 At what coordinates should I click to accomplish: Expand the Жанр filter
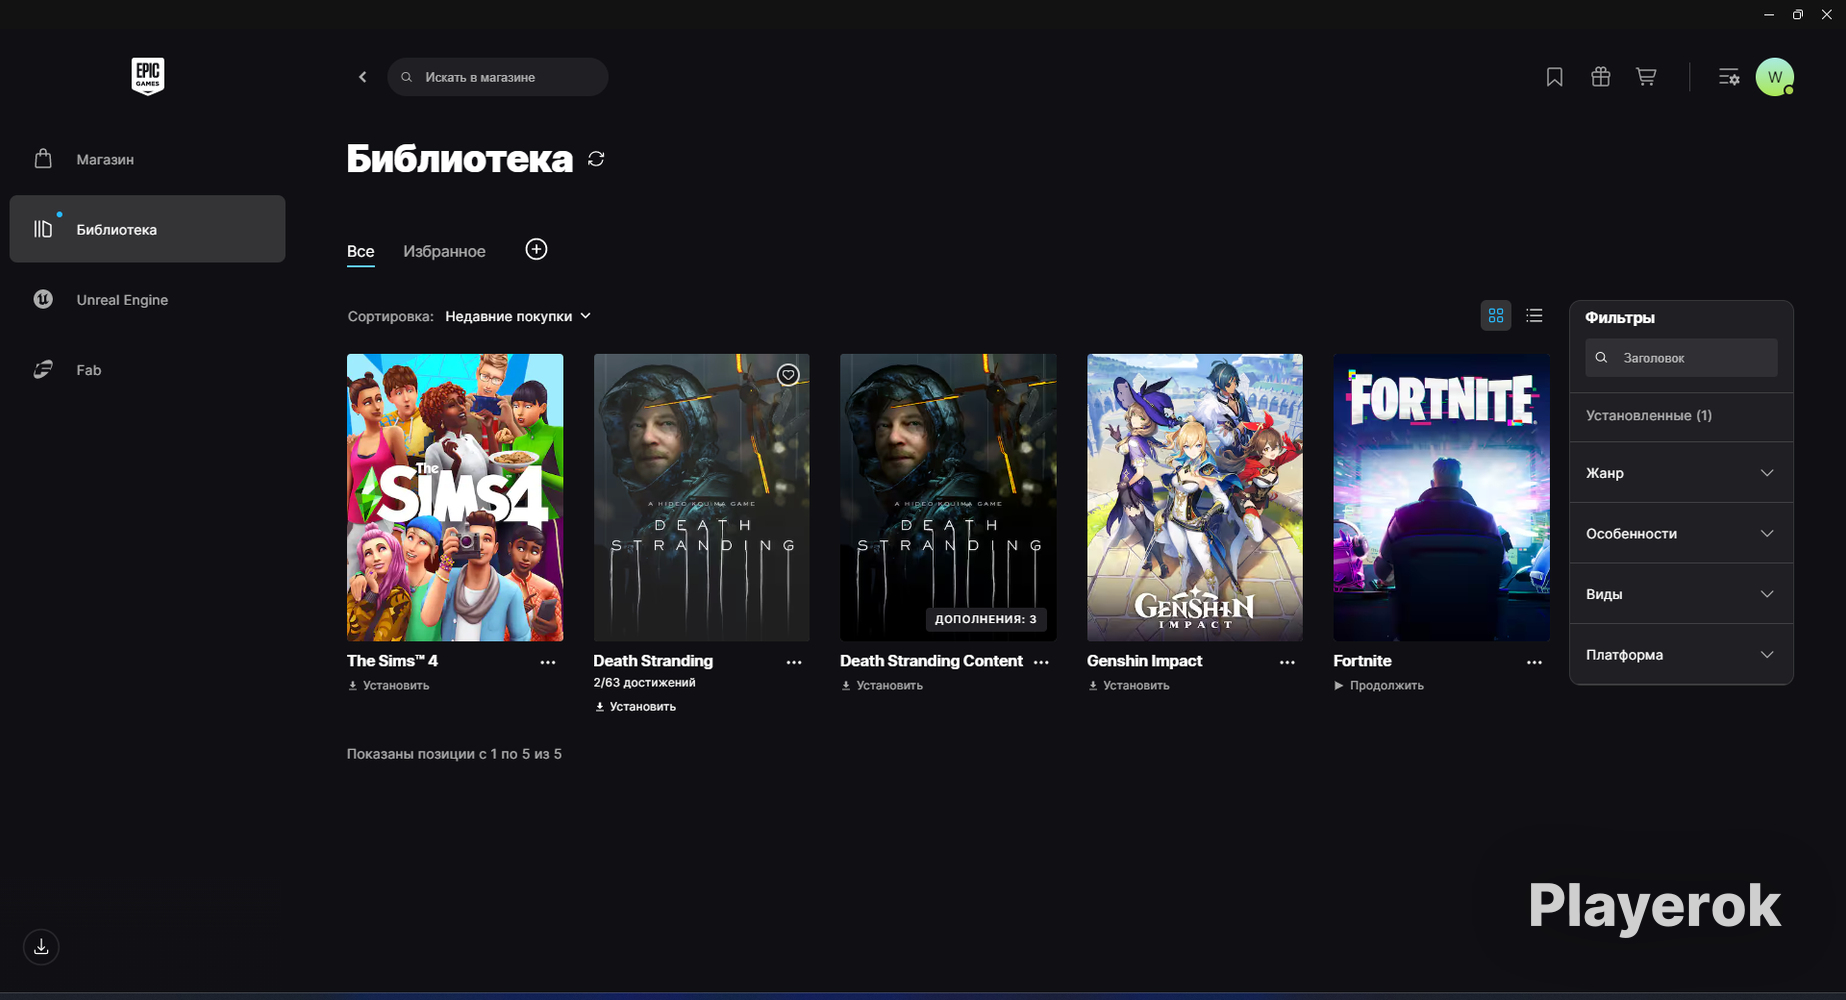pos(1681,473)
